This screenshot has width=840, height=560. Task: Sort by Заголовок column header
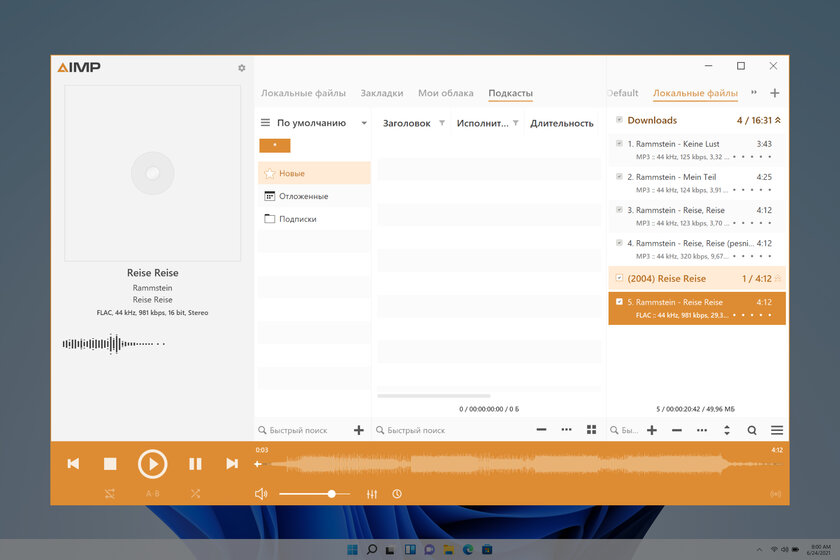[x=407, y=123]
